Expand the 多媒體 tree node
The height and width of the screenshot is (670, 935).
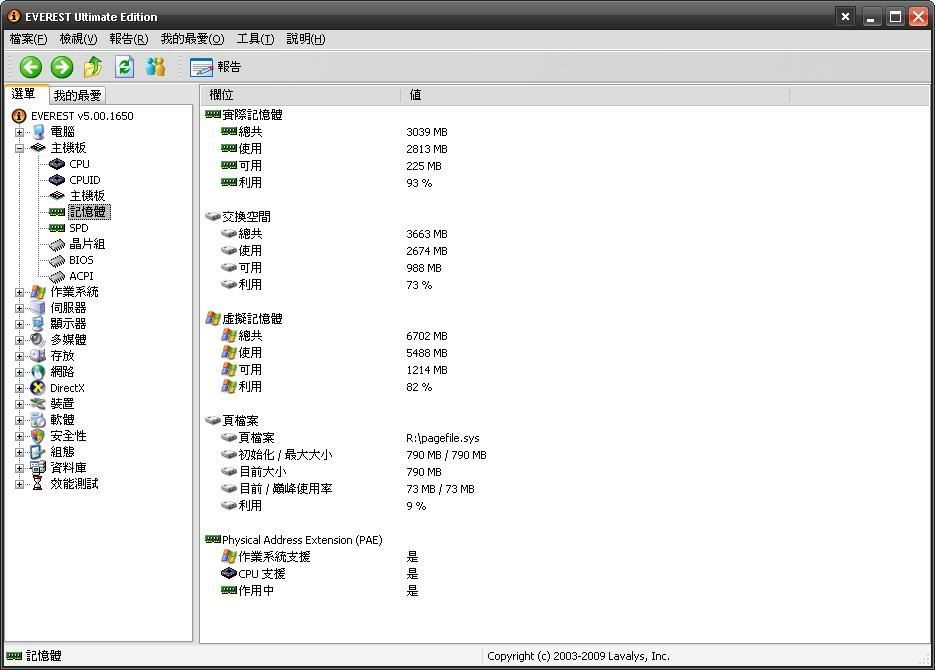pos(19,340)
